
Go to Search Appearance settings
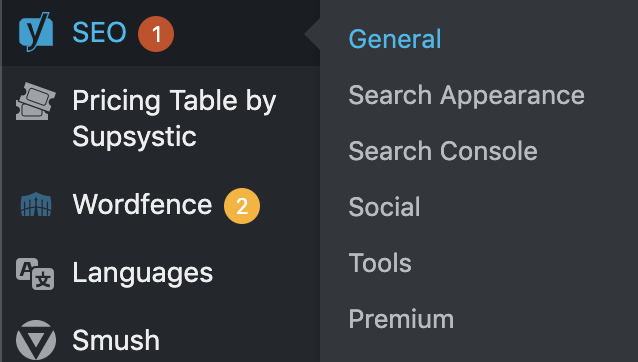466,95
